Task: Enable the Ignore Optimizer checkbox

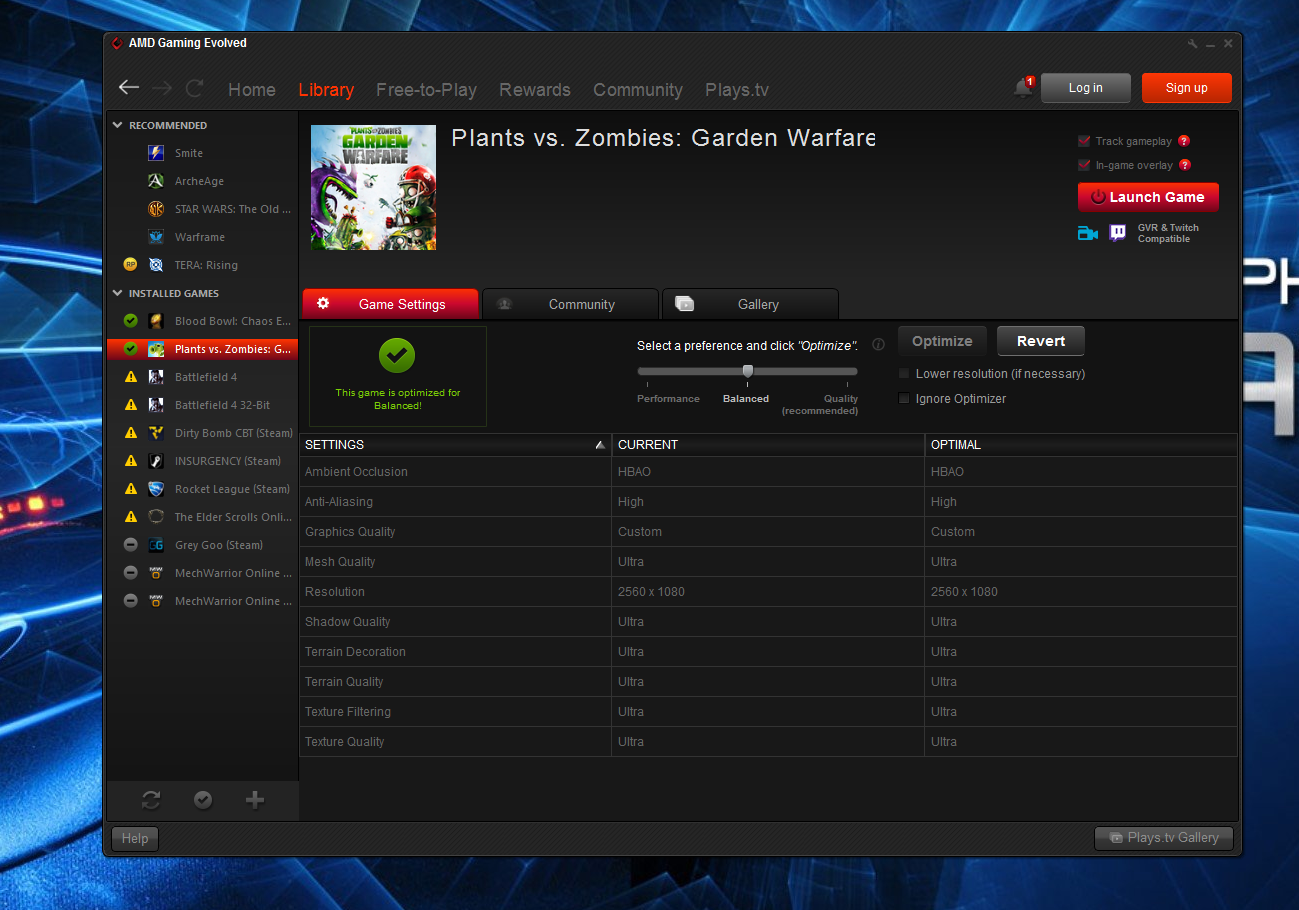Action: pos(904,399)
